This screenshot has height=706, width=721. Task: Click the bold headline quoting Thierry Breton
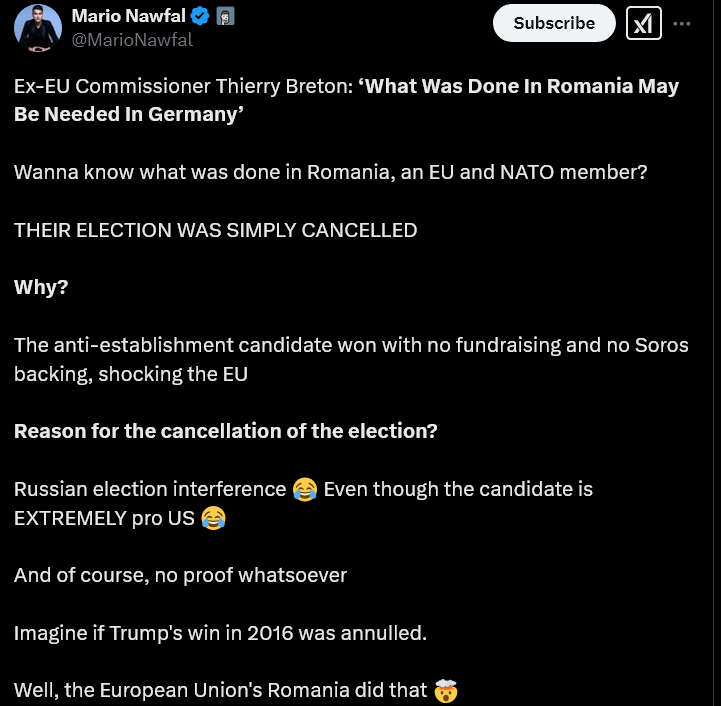tap(346, 100)
